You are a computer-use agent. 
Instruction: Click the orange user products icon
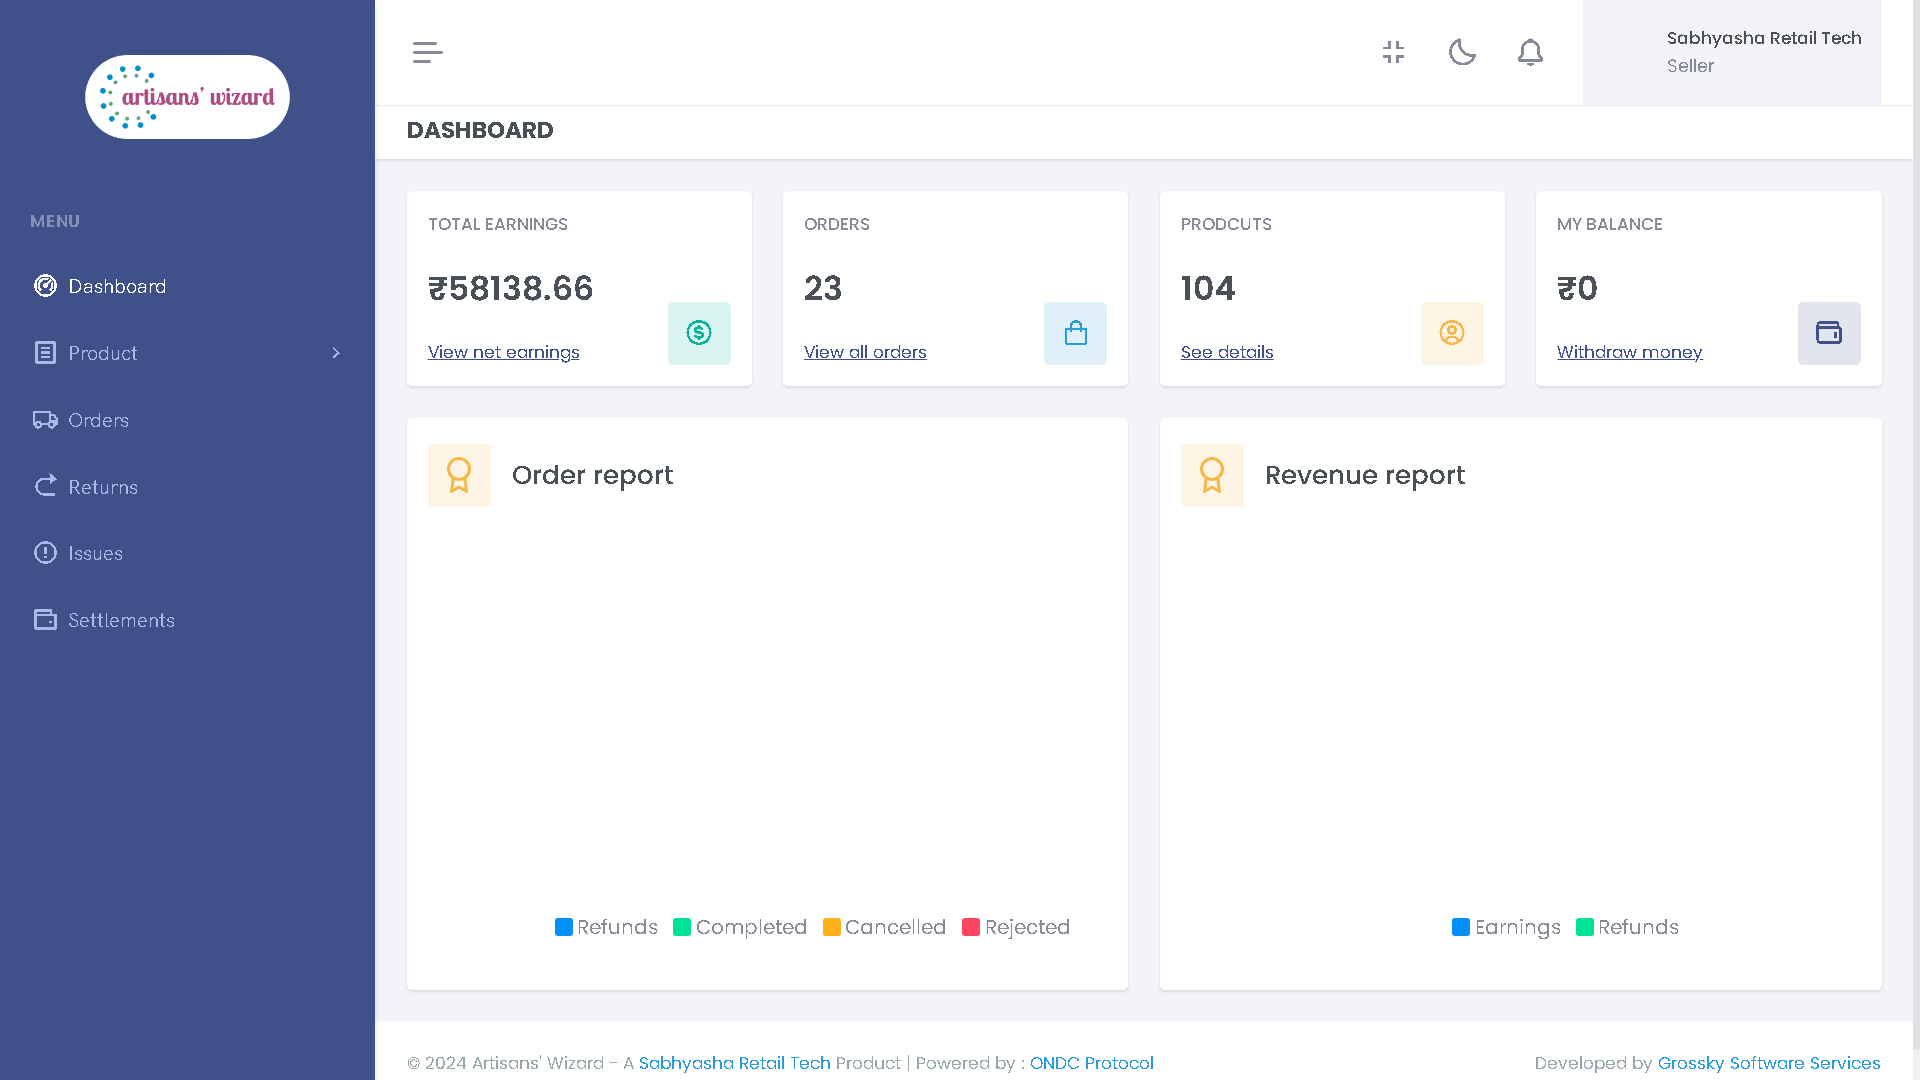tap(1452, 333)
